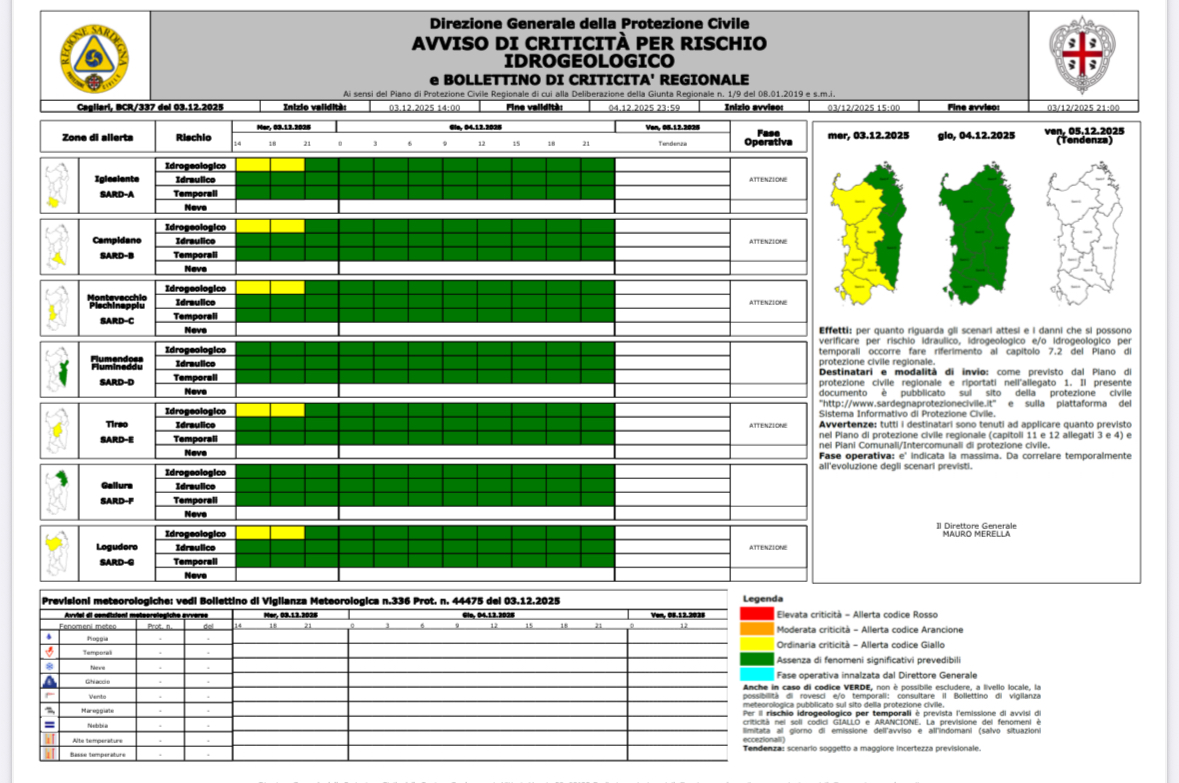
Task: Click the red Elevata criticità legend swatch
Action: click(x=756, y=614)
